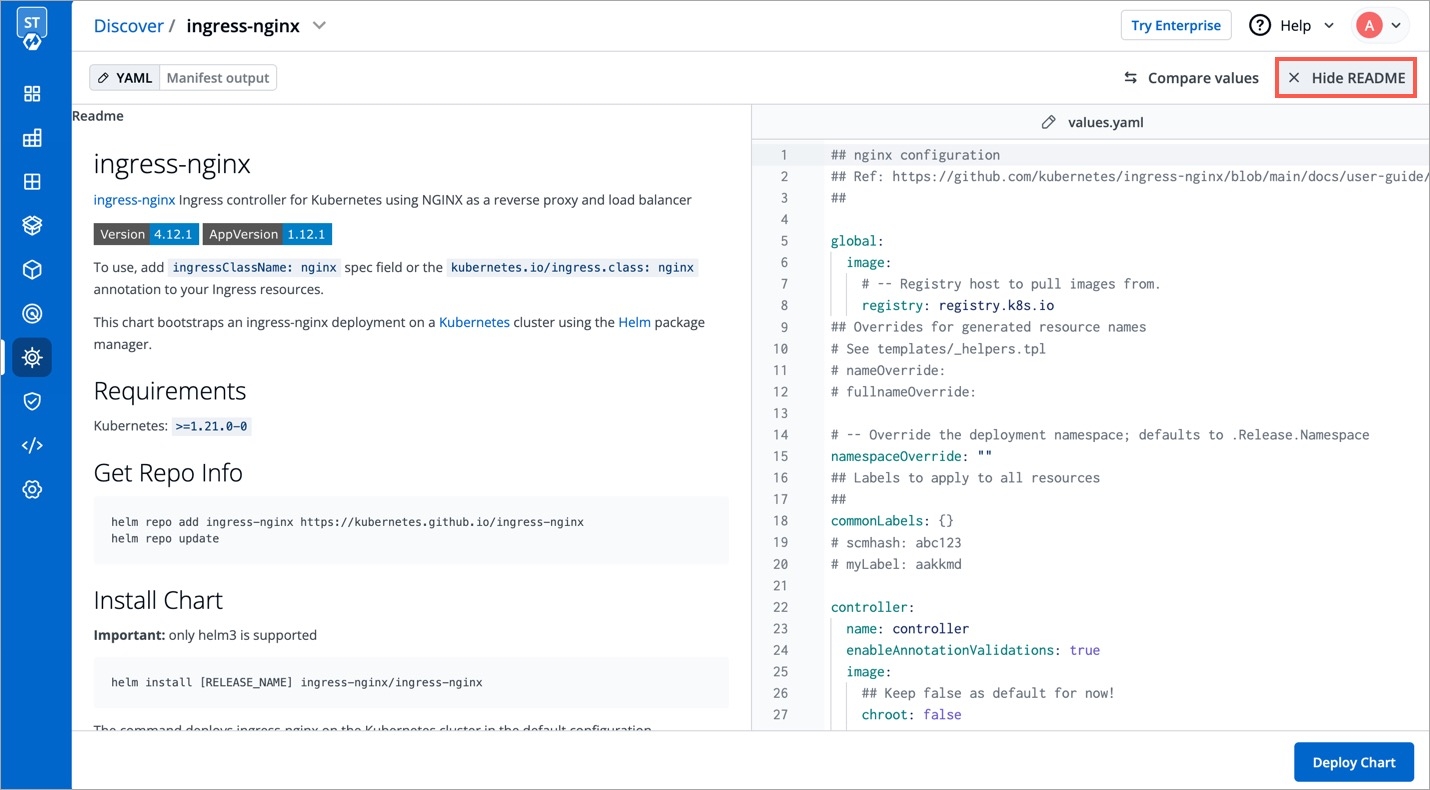Click the Help question mark icon
The image size is (1430, 790).
(x=1260, y=26)
